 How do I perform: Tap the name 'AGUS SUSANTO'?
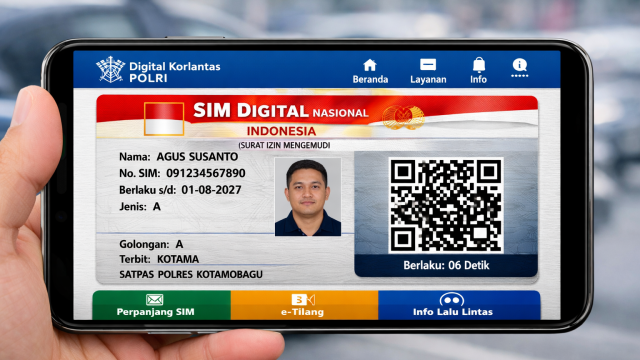tap(198, 157)
